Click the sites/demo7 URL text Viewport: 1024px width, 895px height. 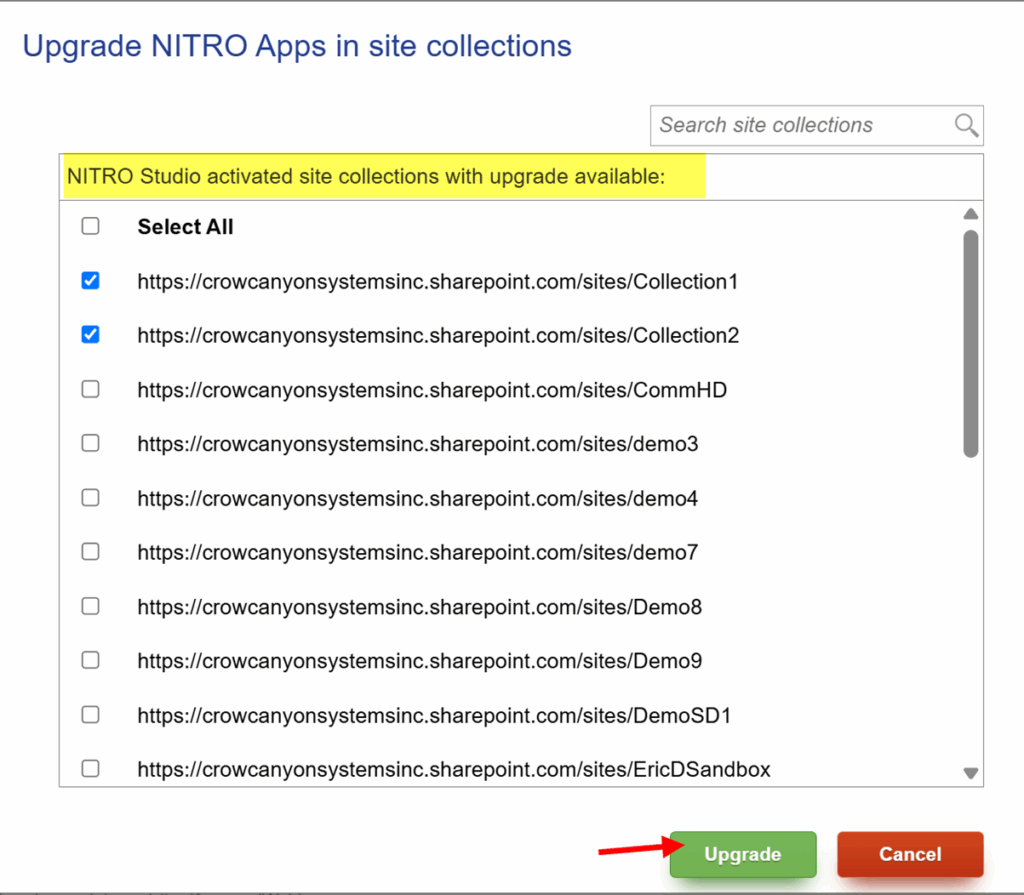[418, 553]
